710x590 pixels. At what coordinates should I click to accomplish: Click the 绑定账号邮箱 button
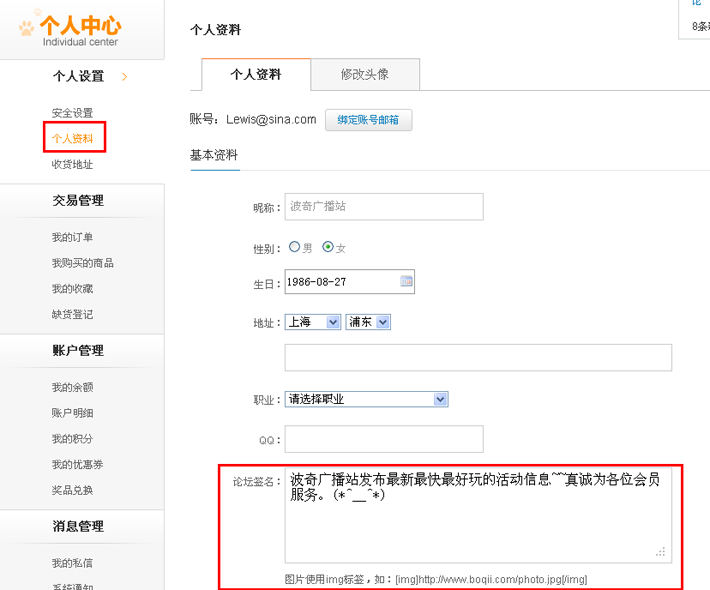tap(368, 120)
